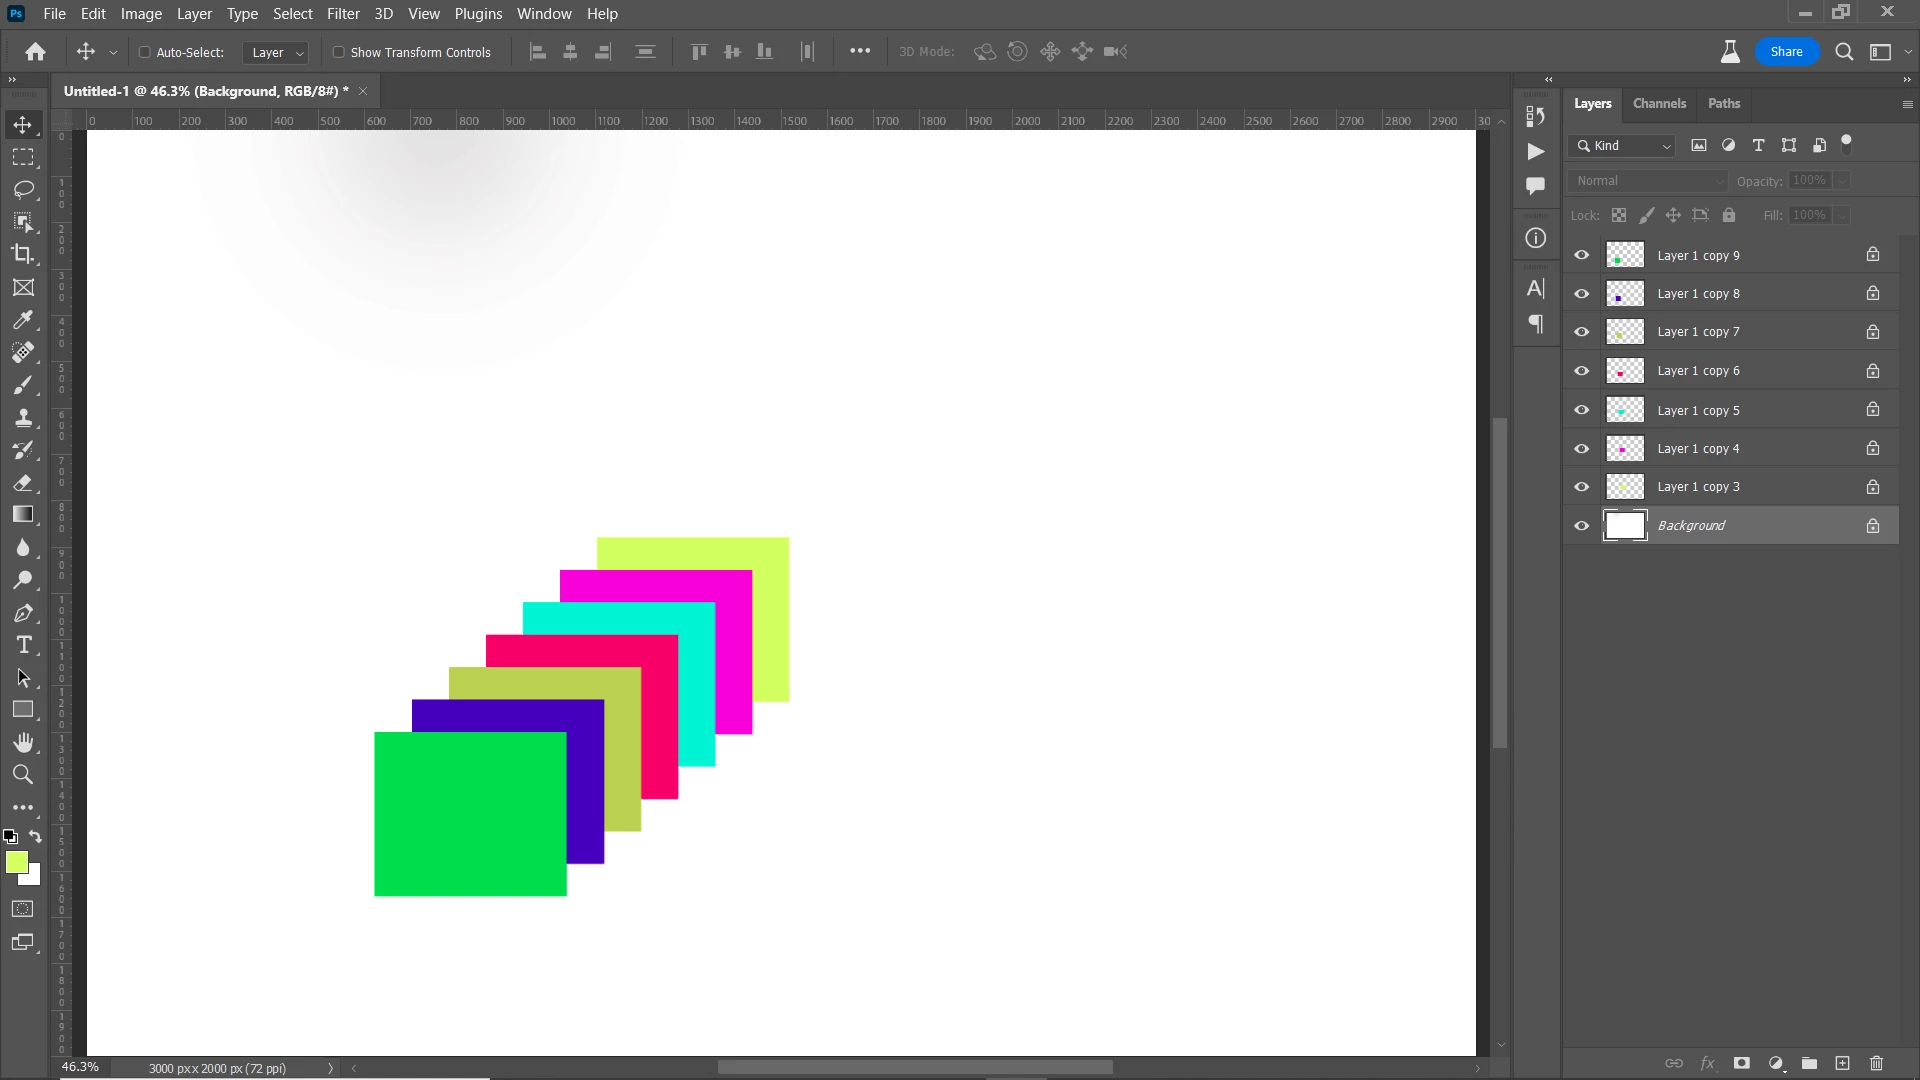Viewport: 1920px width, 1080px height.
Task: Pick the Eyedropper tool
Action: click(x=23, y=320)
